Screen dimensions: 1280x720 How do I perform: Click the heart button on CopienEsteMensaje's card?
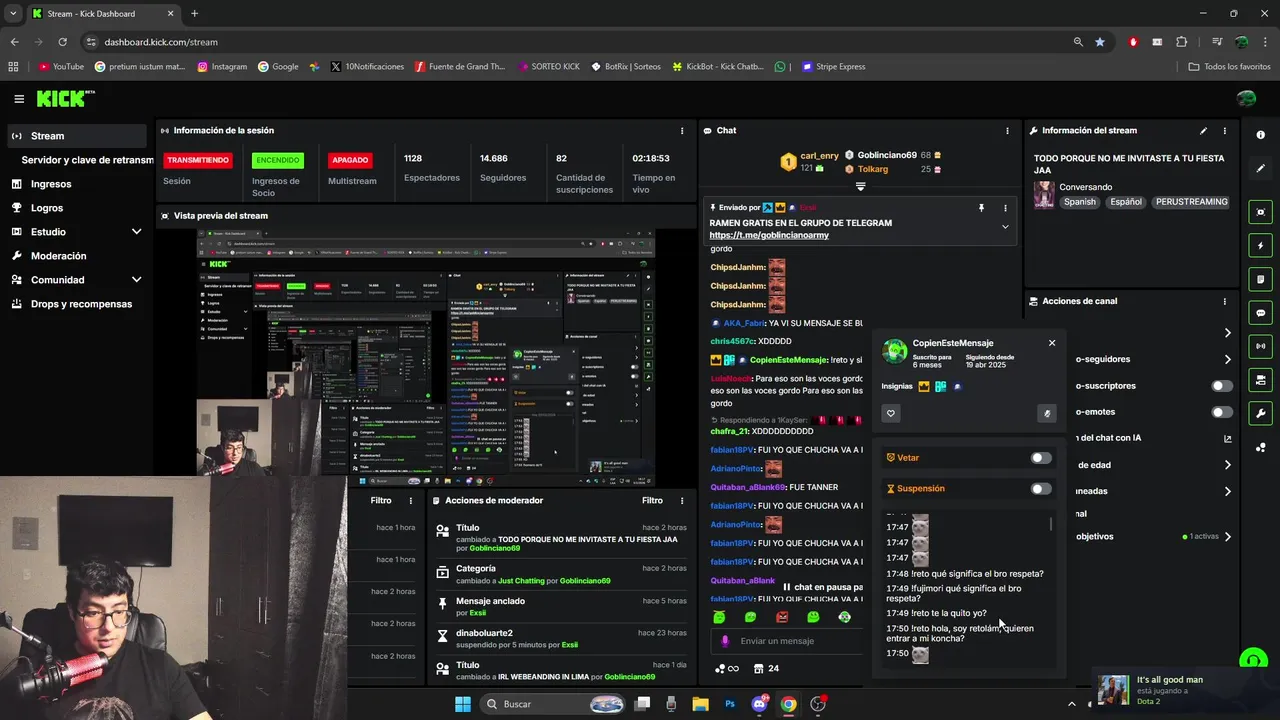point(891,413)
